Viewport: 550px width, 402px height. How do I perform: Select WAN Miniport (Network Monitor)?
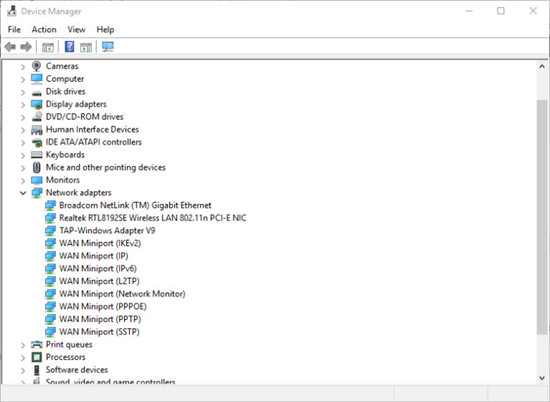pyautogui.click(x=122, y=294)
